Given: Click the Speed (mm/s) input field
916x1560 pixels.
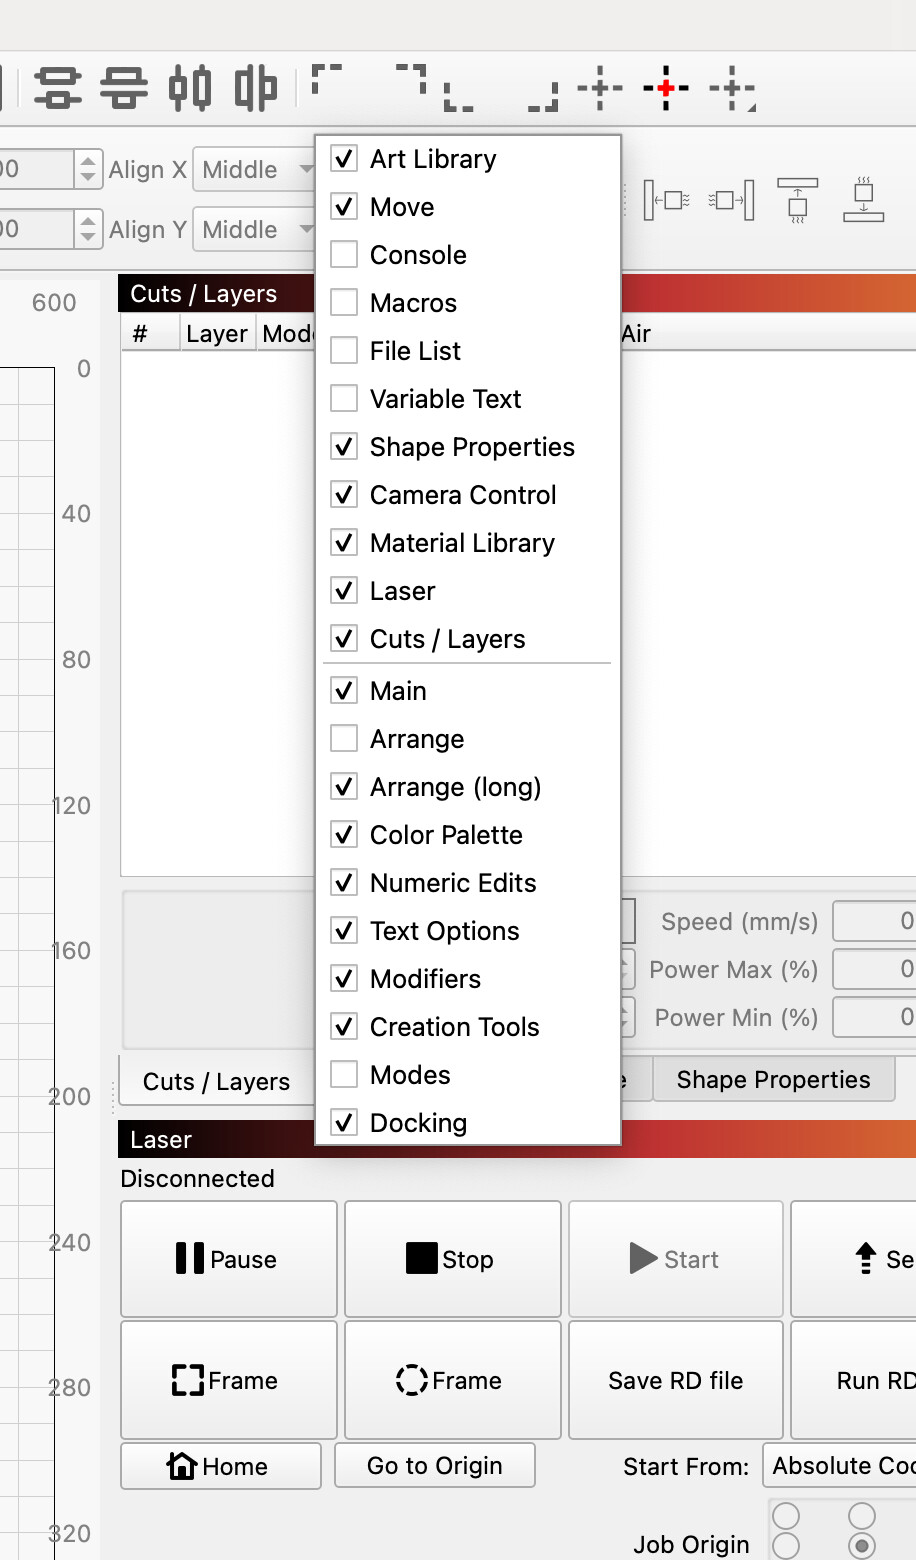Looking at the screenshot, I should coord(874,921).
